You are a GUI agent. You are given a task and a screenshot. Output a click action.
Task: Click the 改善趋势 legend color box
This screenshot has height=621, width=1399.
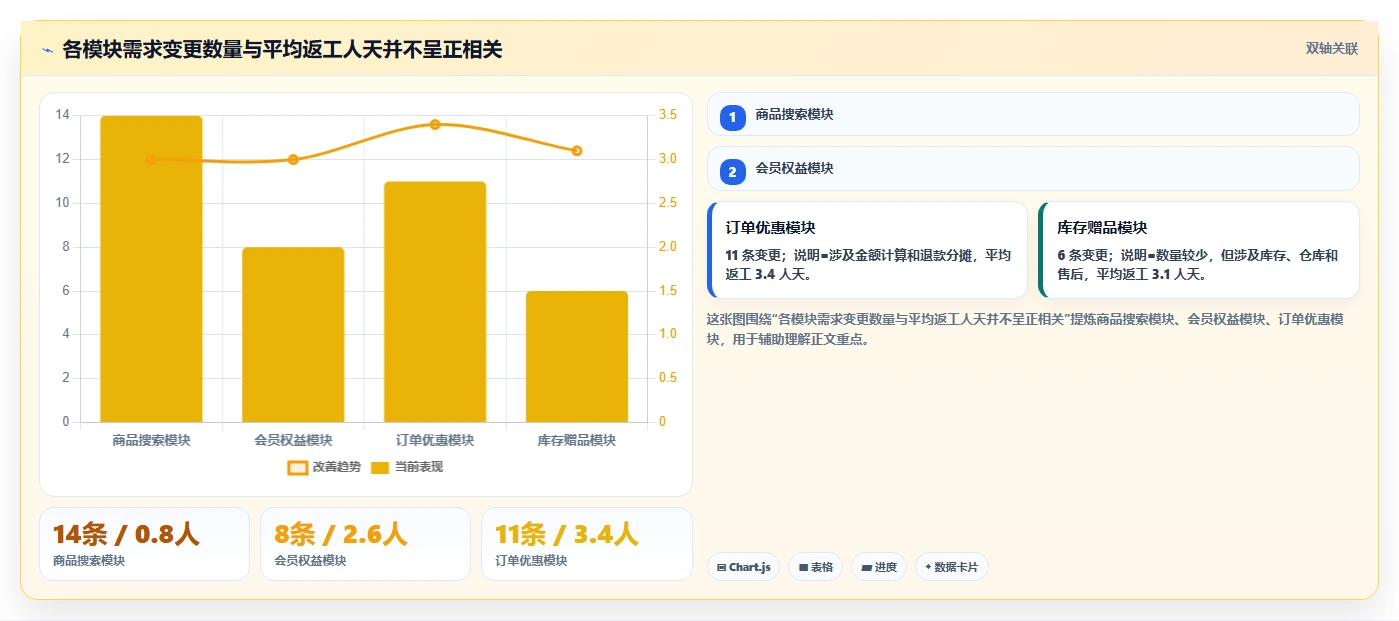click(x=297, y=467)
